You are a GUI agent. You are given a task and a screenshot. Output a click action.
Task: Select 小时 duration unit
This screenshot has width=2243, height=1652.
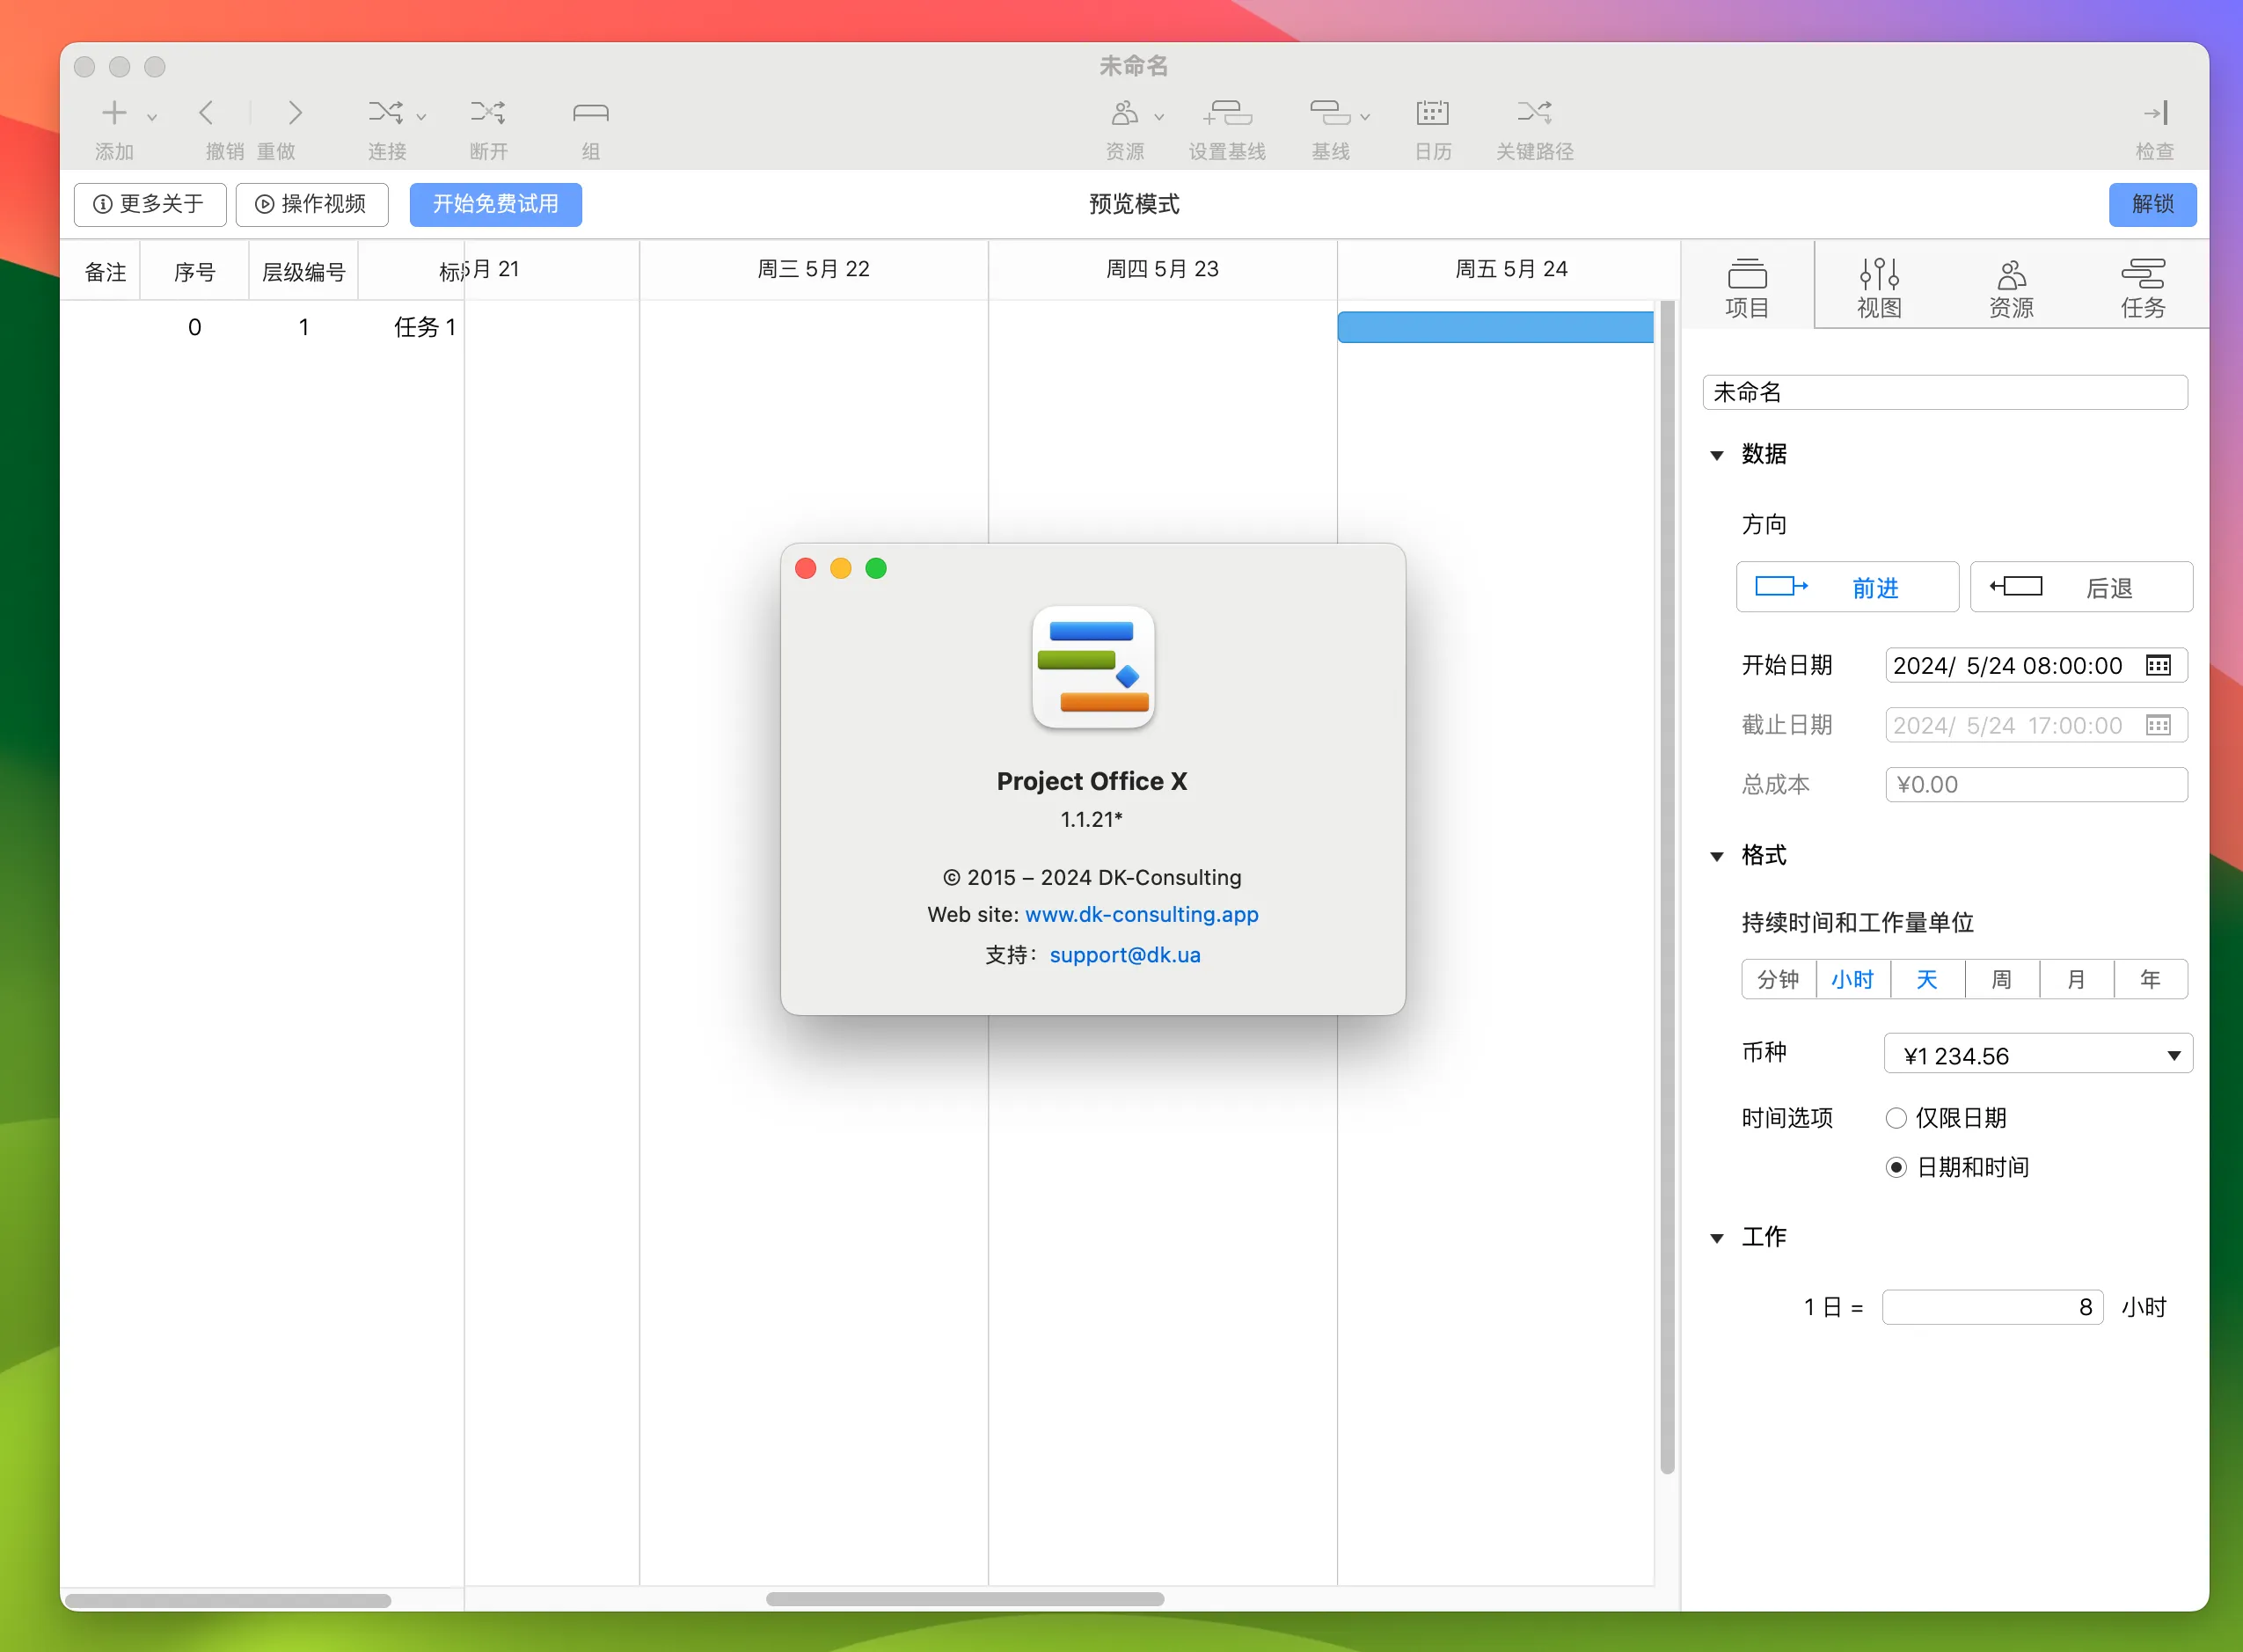1852,979
